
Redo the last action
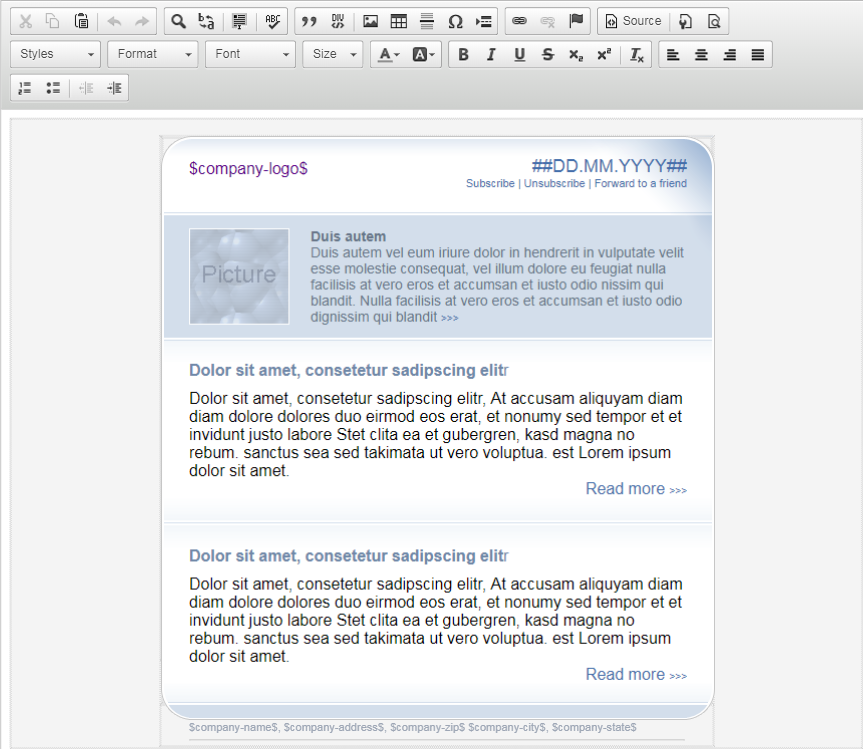(x=142, y=21)
